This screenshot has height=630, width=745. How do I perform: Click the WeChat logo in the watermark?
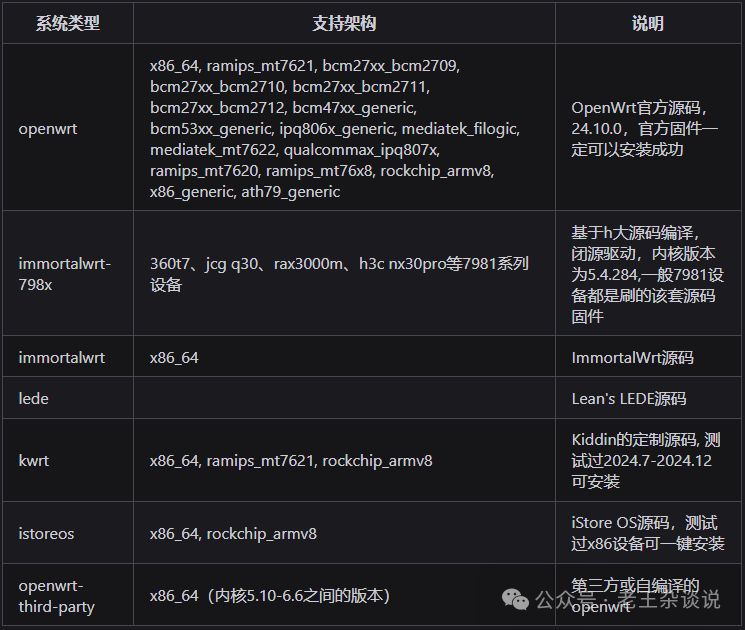tap(516, 598)
